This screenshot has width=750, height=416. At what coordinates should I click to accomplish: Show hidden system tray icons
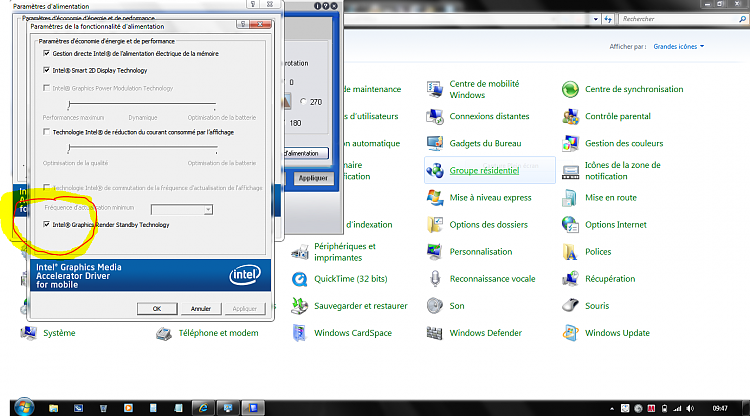[x=612, y=408]
